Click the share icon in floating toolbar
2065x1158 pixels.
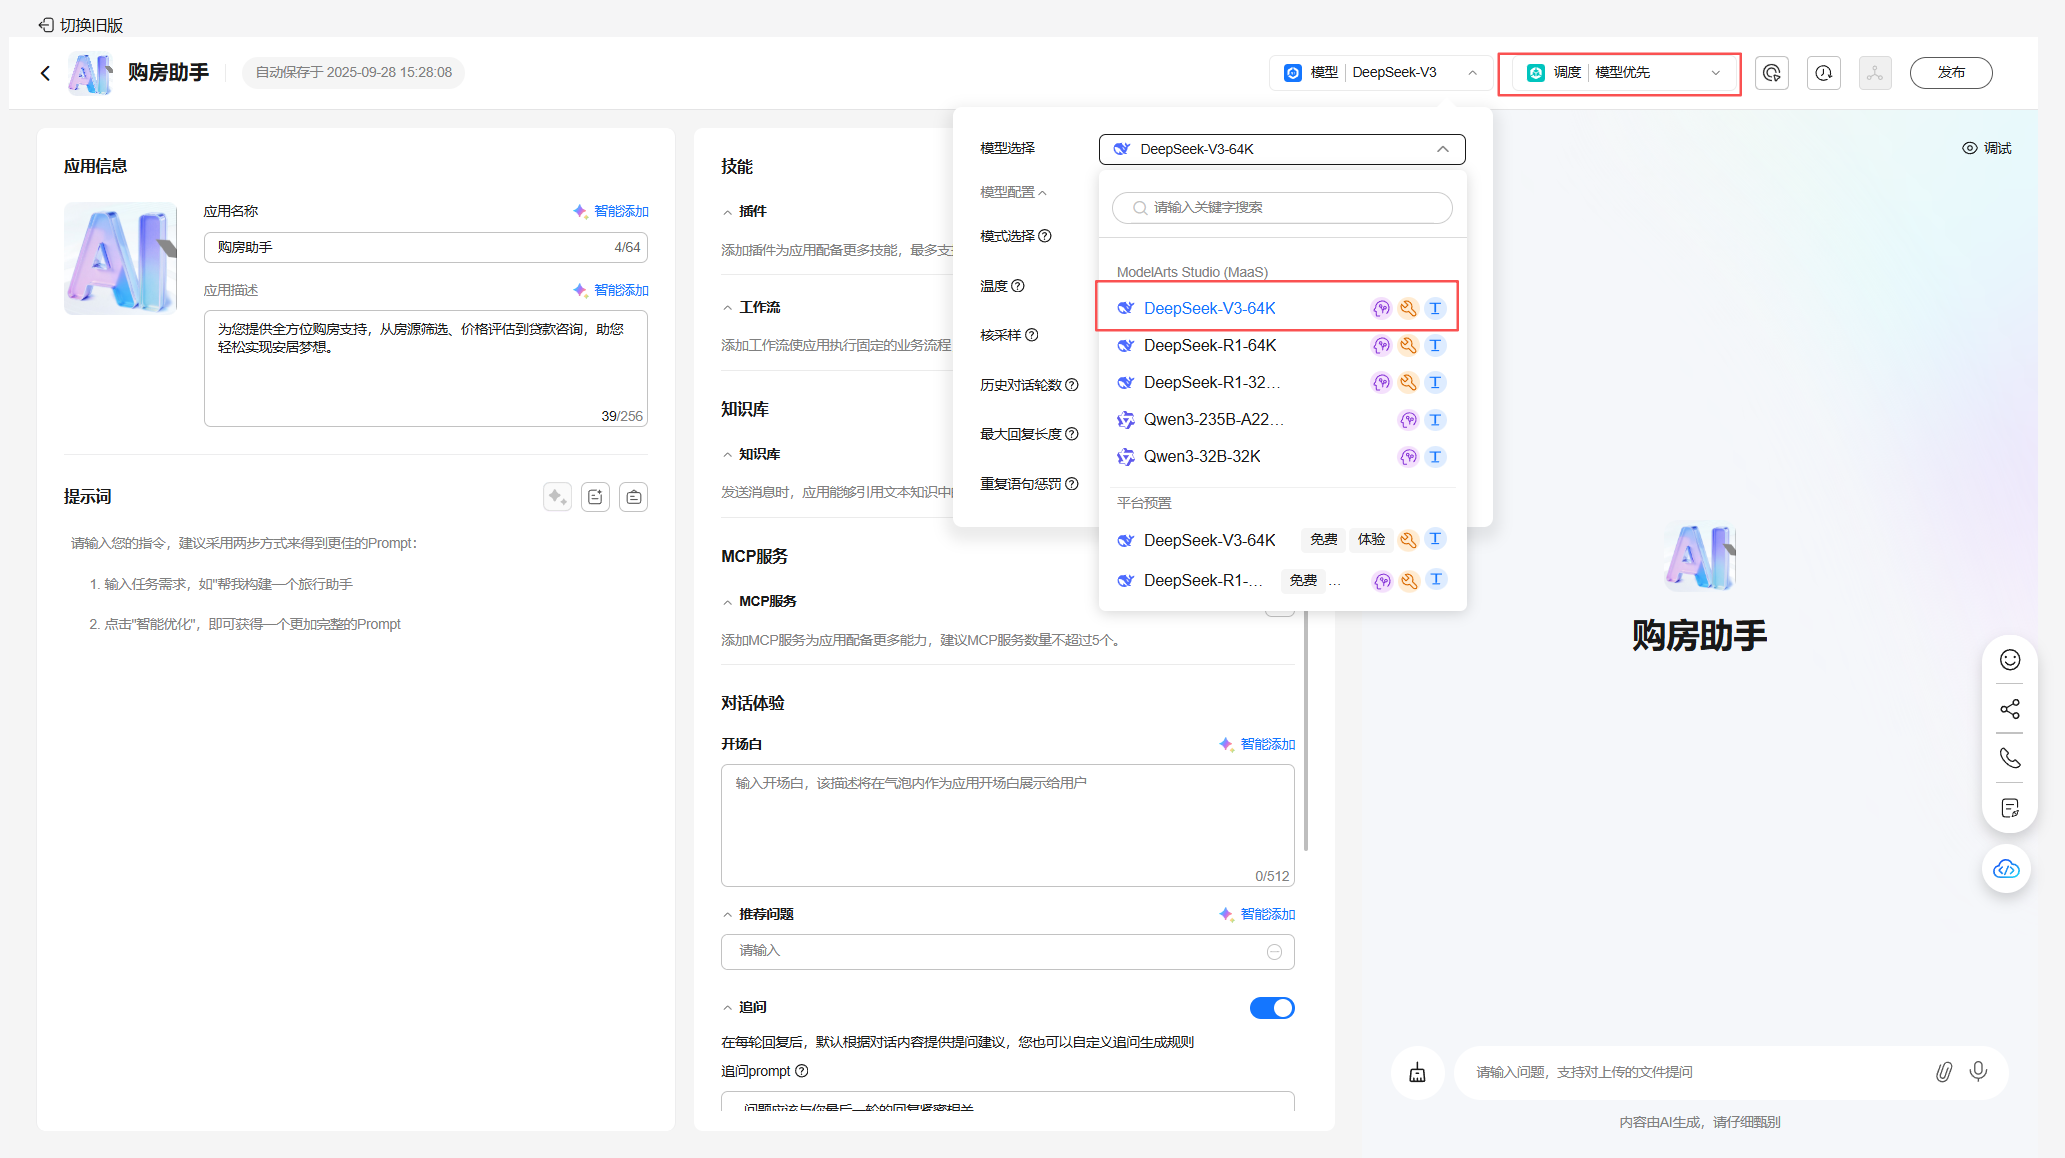click(2009, 709)
